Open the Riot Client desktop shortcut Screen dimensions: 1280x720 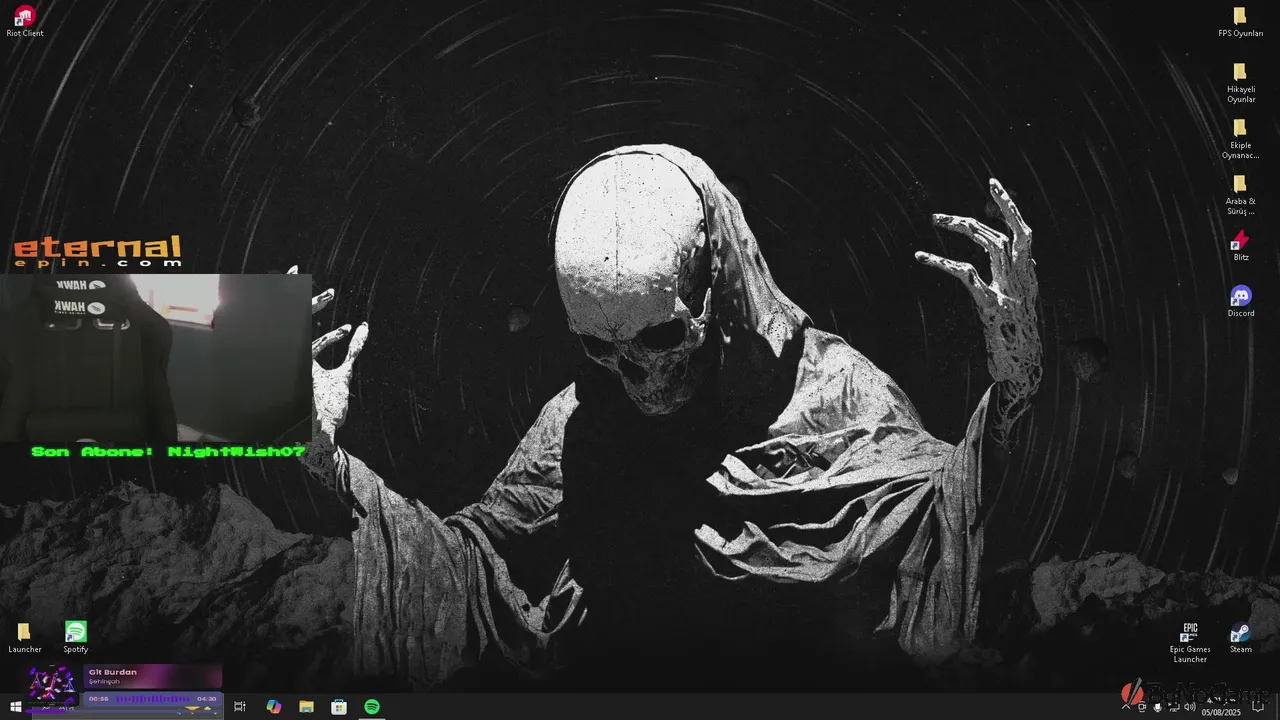point(25,21)
